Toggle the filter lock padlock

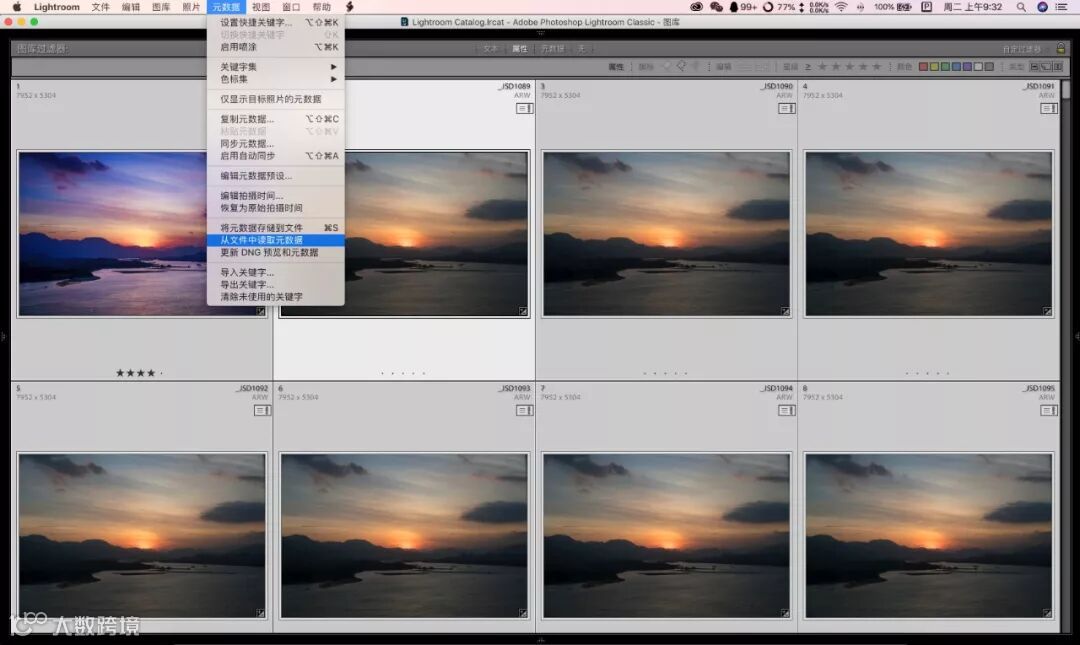tap(1061, 49)
